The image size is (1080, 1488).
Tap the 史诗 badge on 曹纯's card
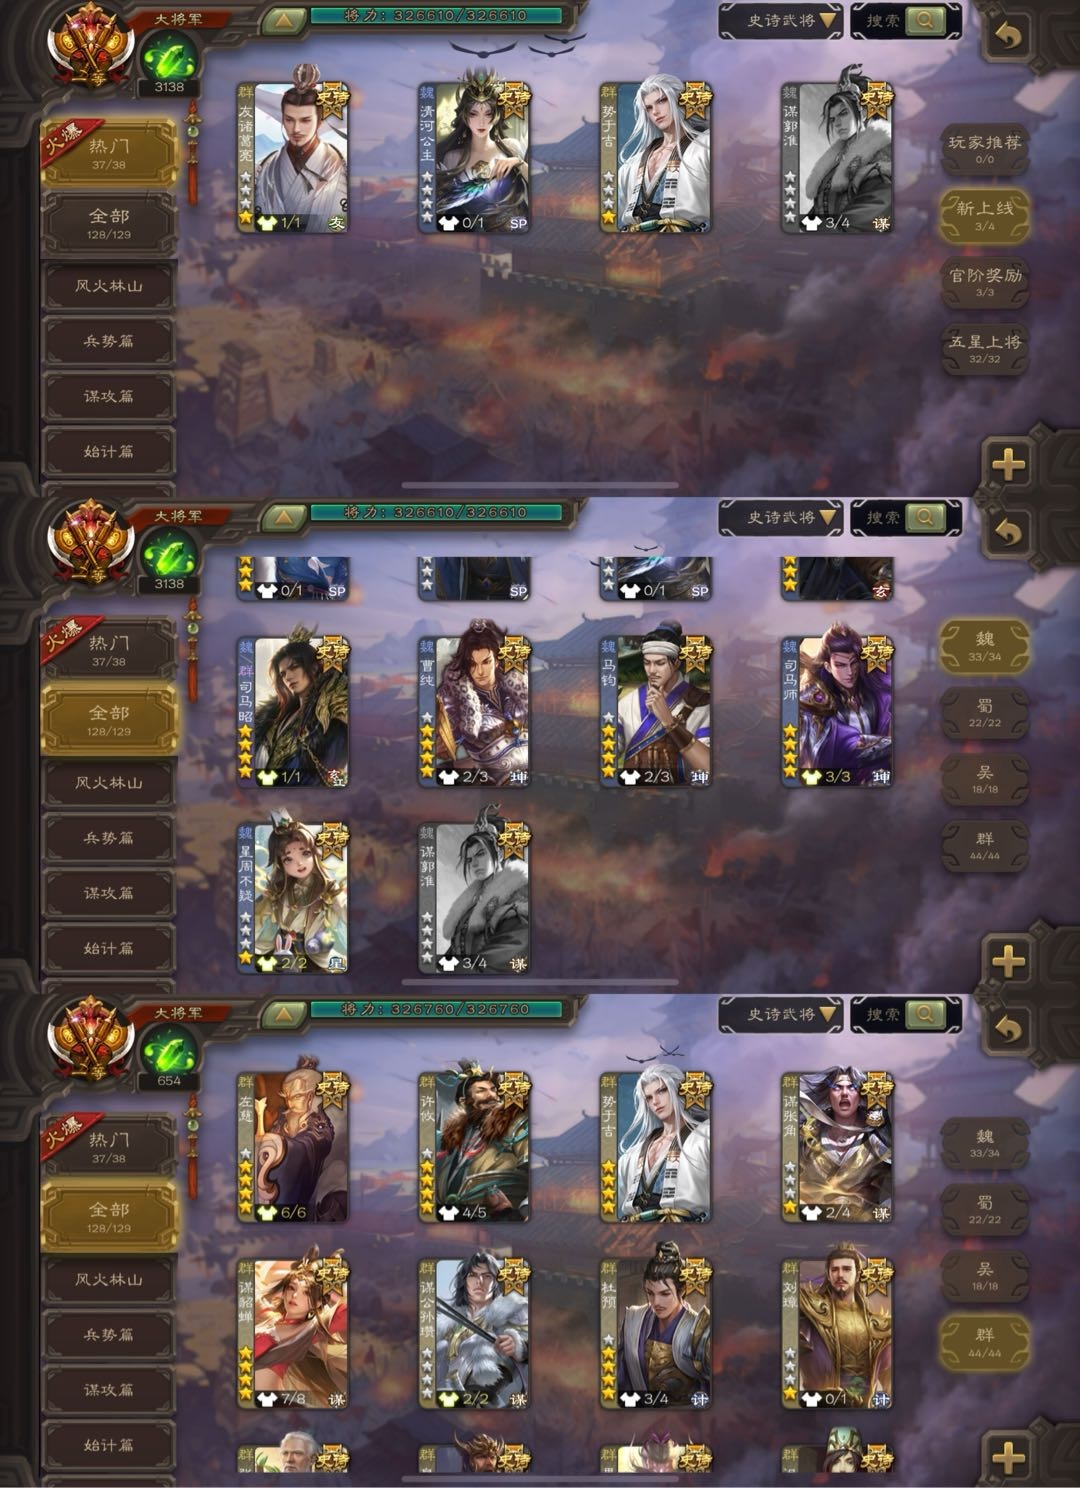[514, 652]
